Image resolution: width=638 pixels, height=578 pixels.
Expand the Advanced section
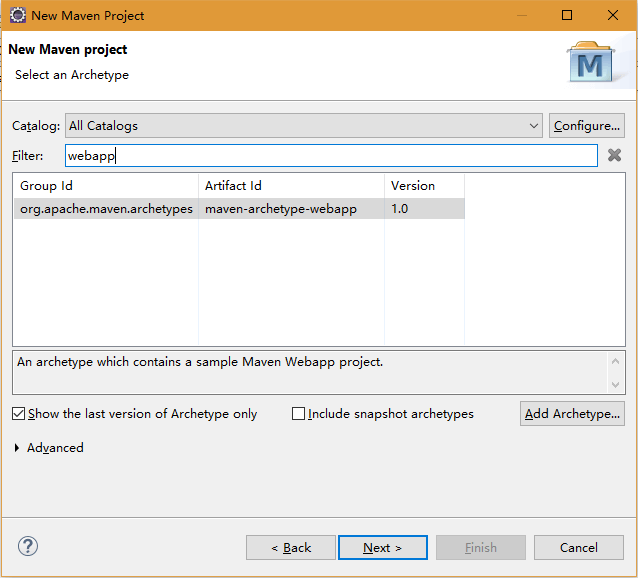point(17,448)
